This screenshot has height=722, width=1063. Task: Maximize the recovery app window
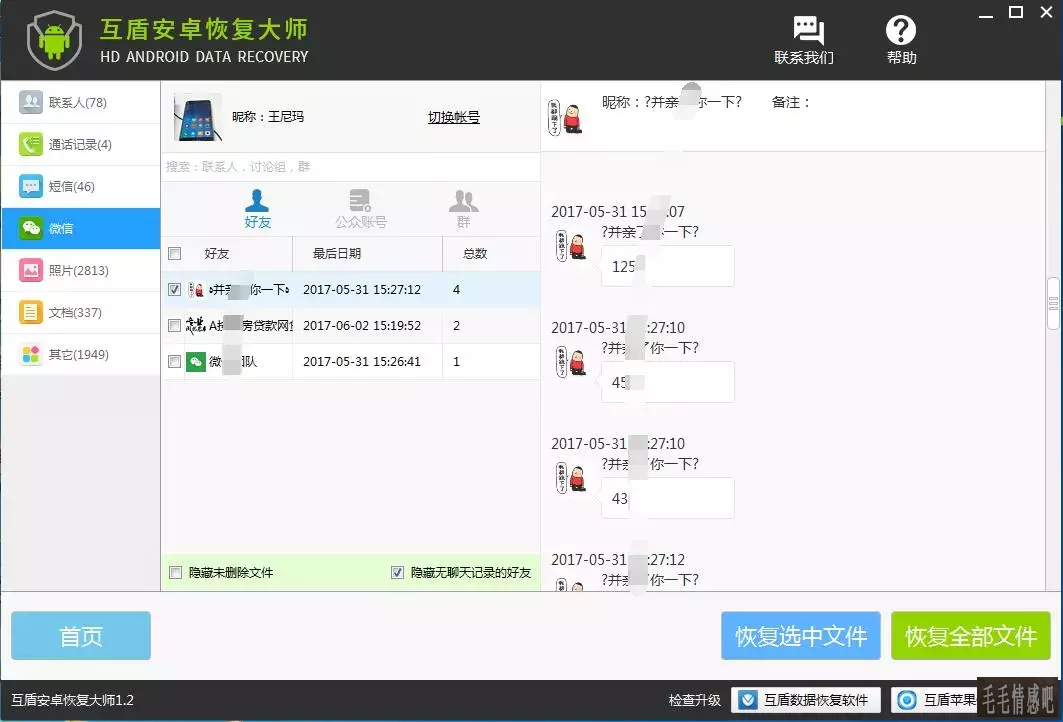(x=1016, y=12)
